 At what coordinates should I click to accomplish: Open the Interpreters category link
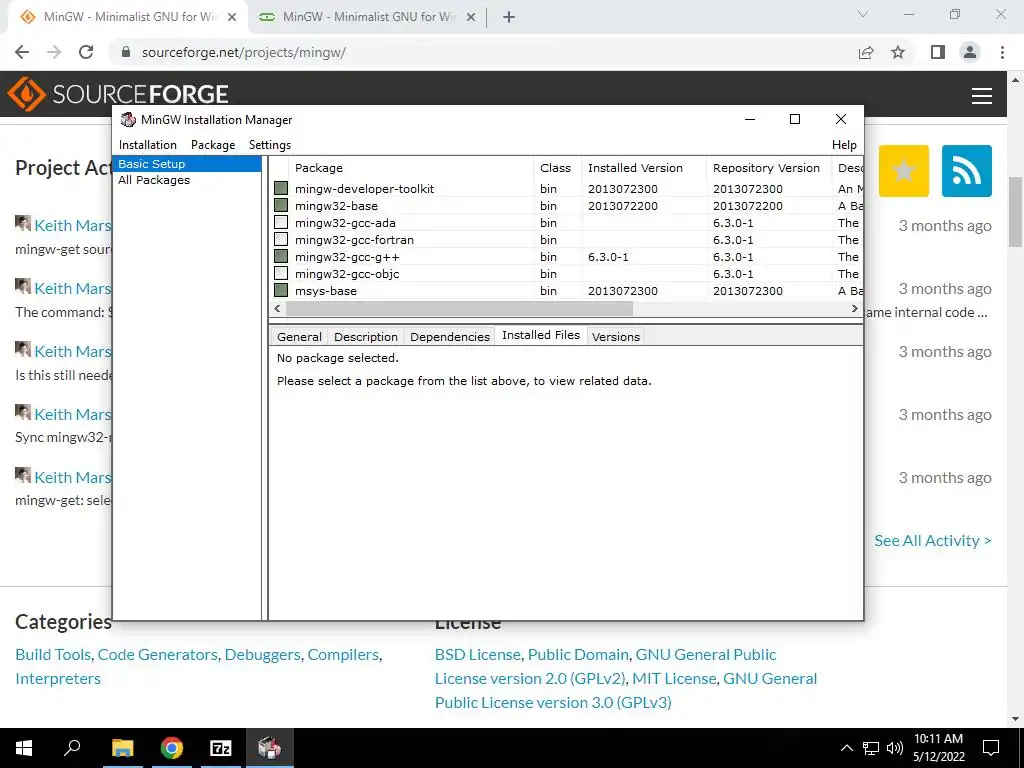[x=58, y=679]
